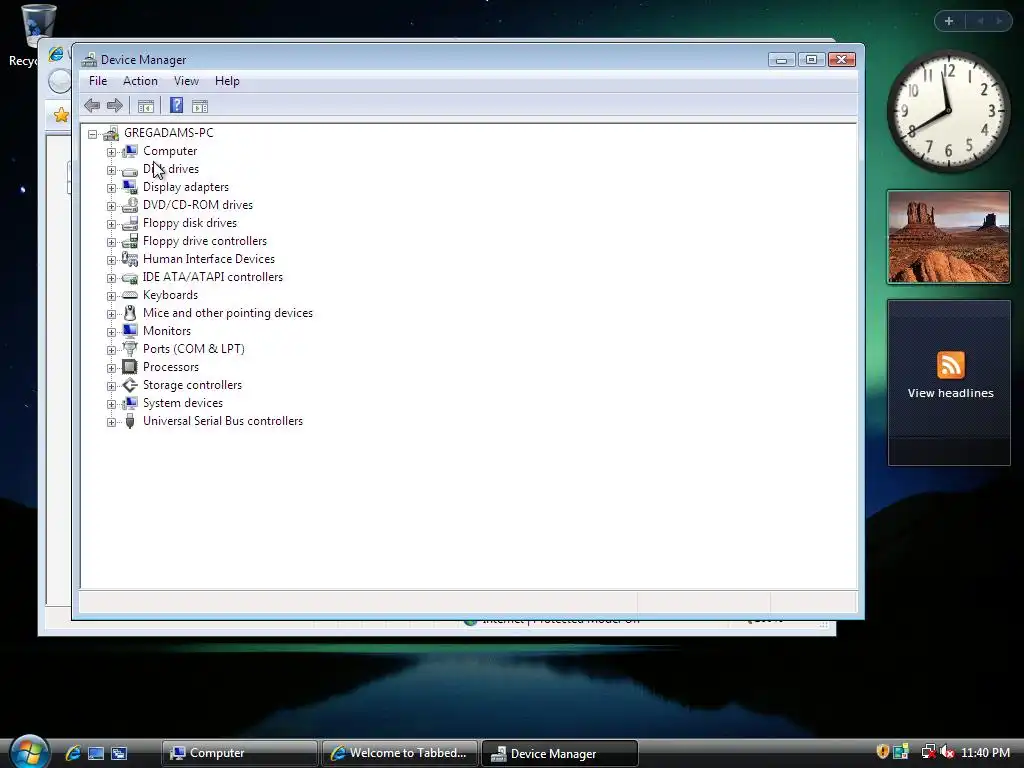
Task: Expand the Ports (COM & LPT) node
Action: pos(112,350)
